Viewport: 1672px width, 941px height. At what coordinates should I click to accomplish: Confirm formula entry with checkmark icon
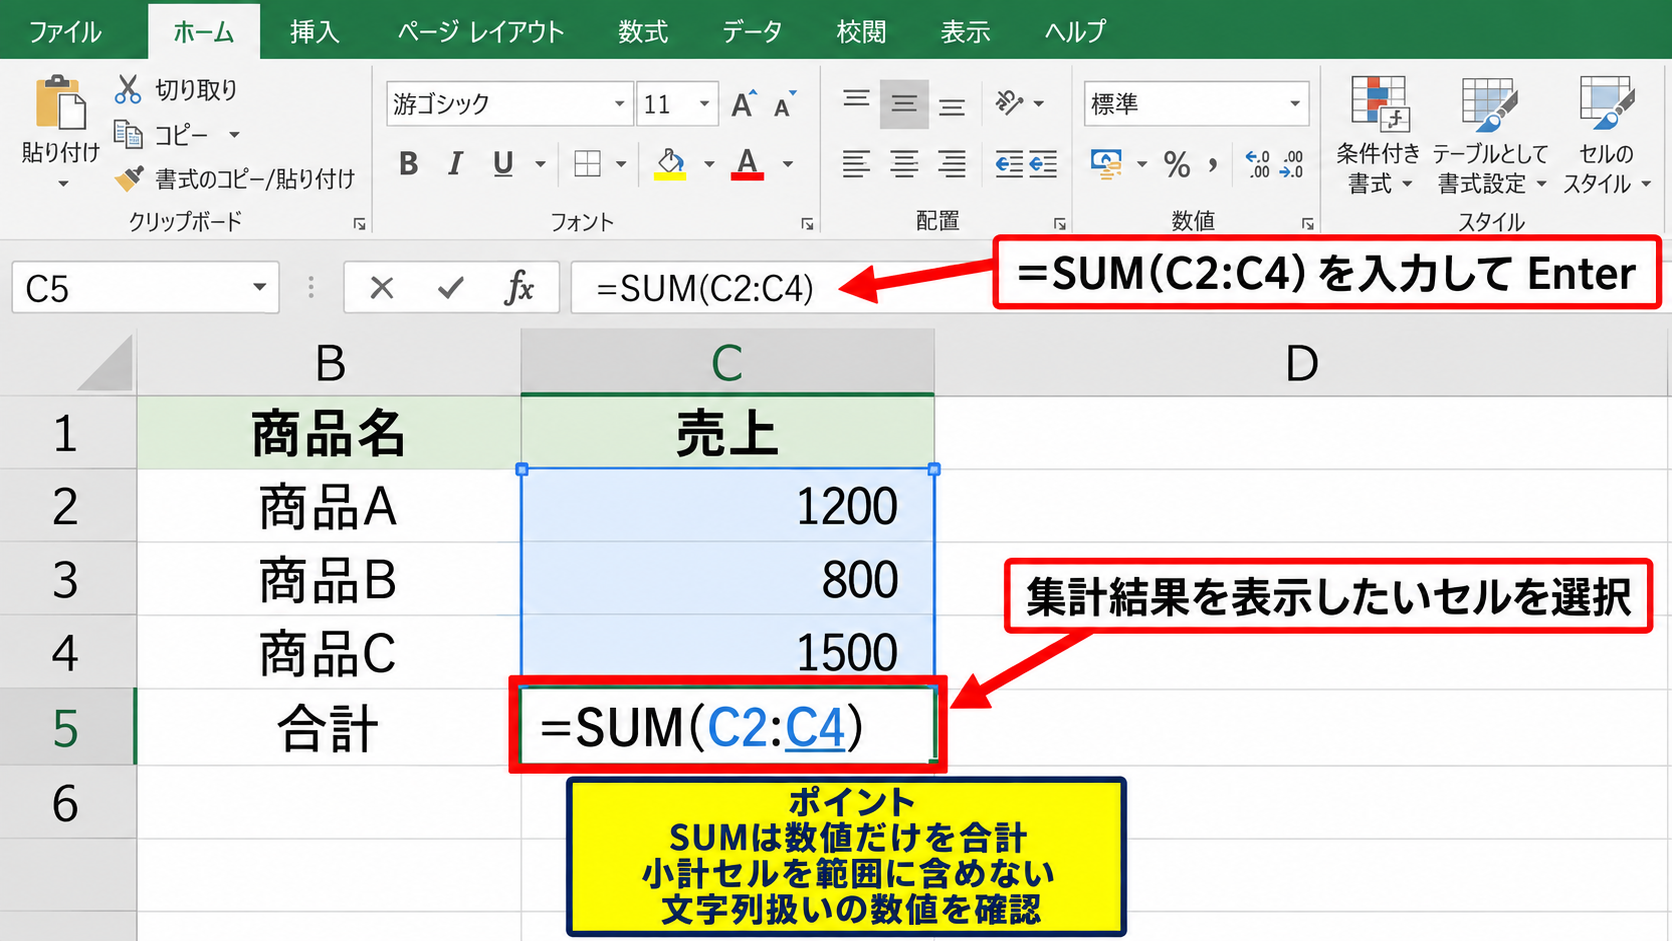coord(451,288)
